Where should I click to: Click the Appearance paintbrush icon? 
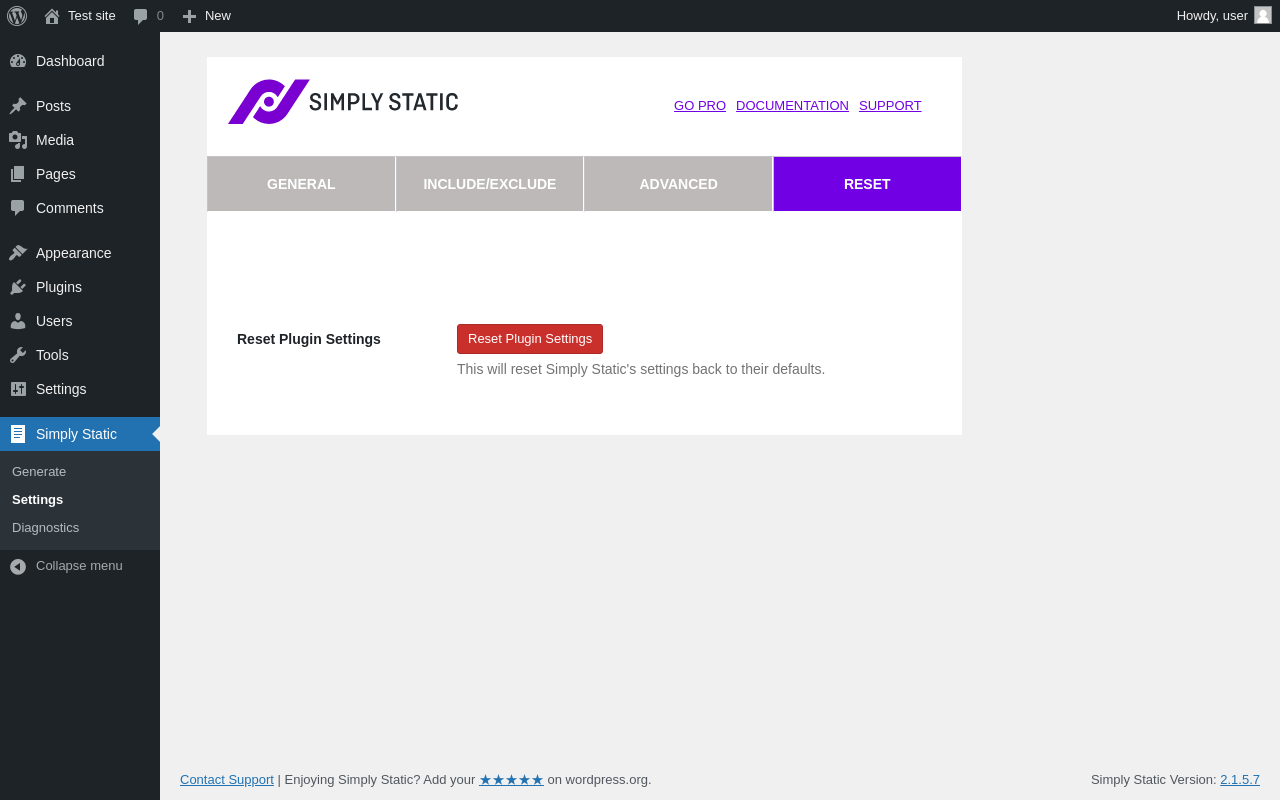click(x=18, y=253)
